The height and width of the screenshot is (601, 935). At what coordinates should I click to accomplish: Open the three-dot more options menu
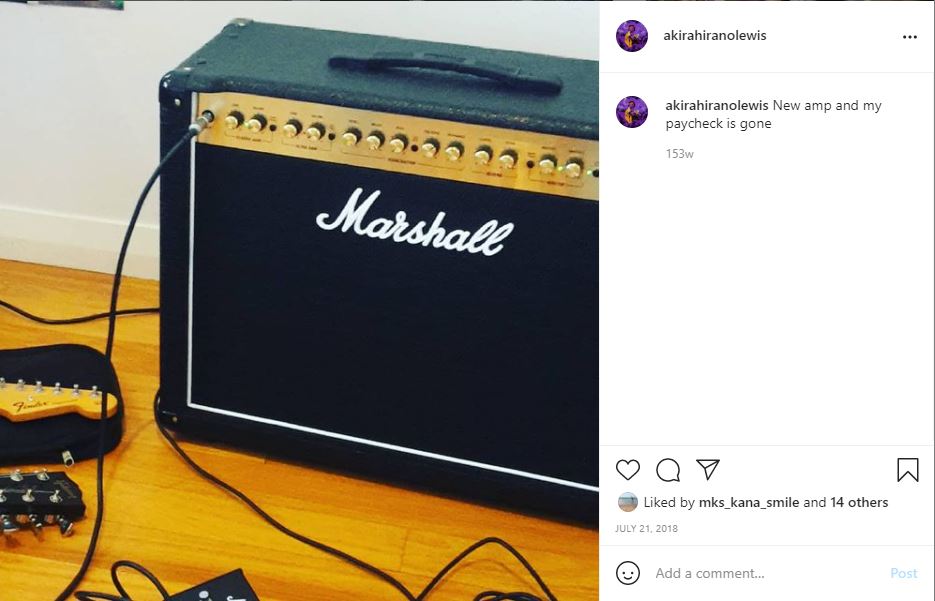click(909, 37)
